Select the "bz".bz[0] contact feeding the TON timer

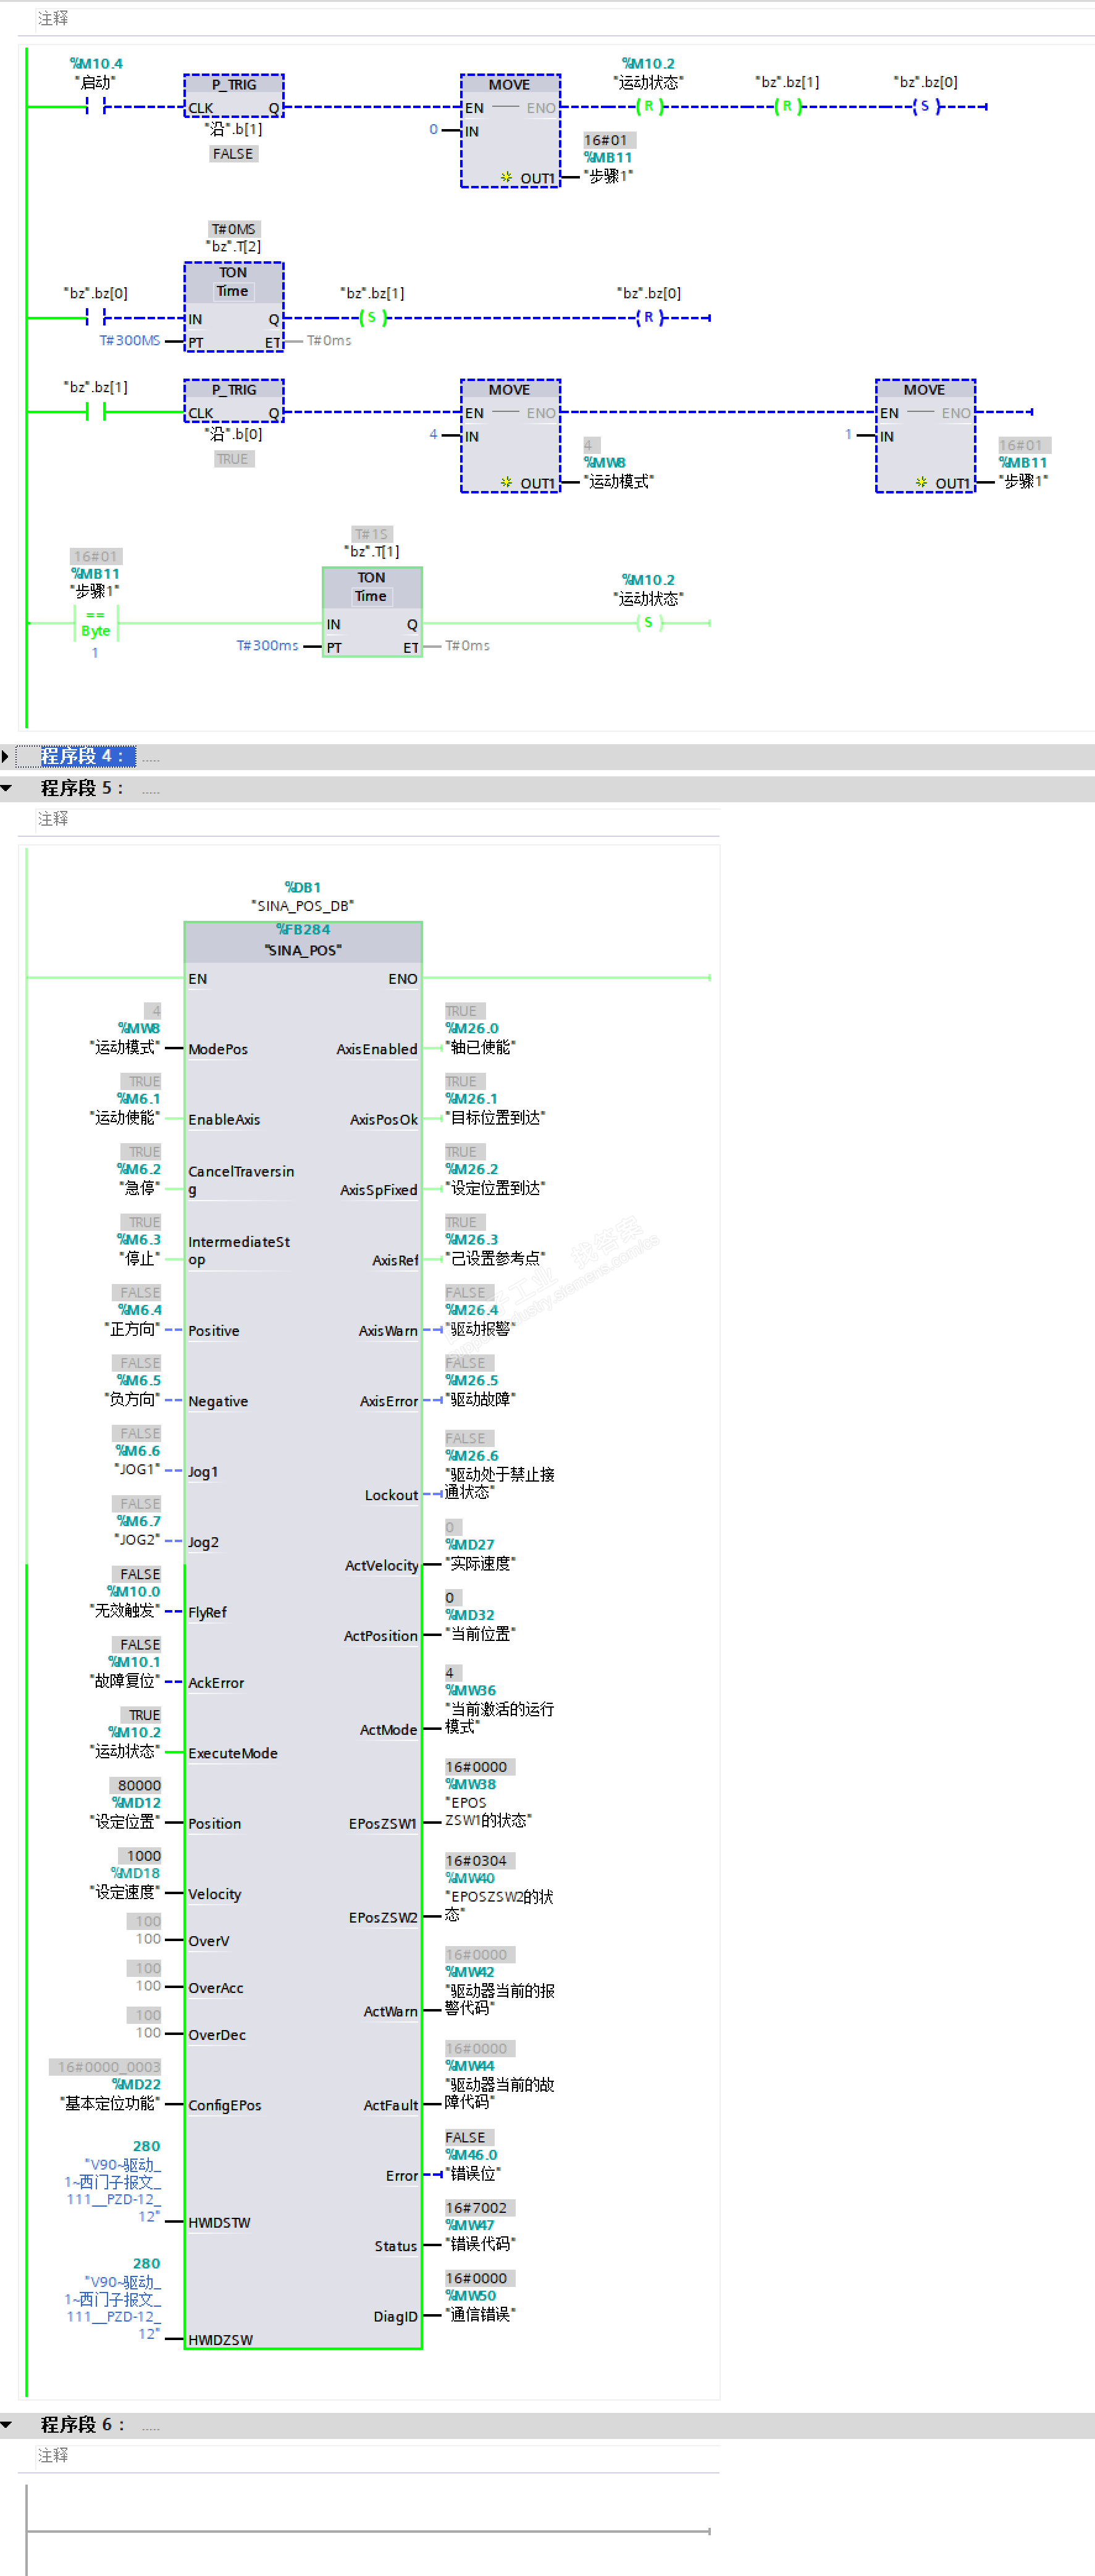click(x=96, y=317)
